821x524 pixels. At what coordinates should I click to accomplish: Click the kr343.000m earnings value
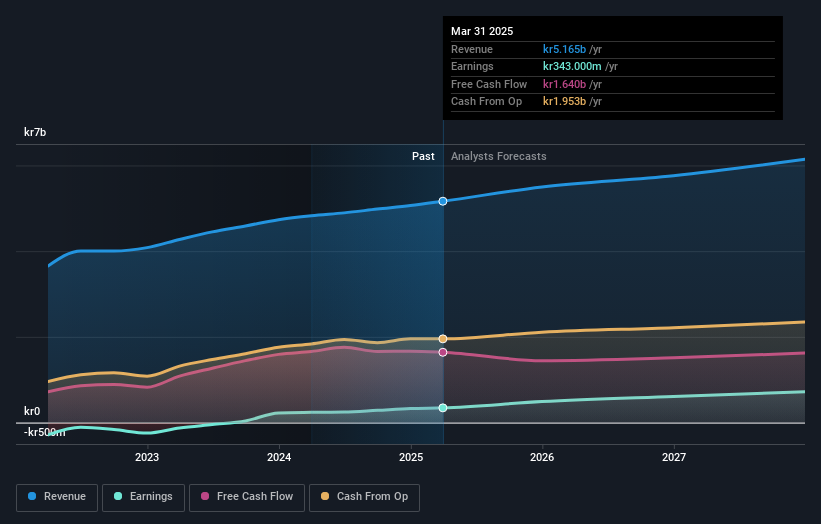[x=572, y=66]
